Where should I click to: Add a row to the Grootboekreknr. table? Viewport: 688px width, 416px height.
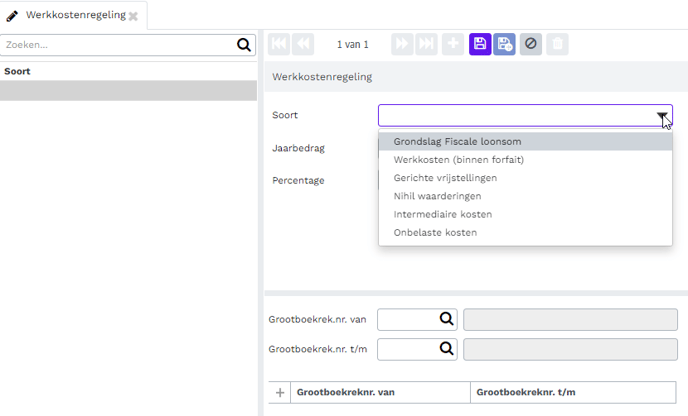click(x=279, y=392)
